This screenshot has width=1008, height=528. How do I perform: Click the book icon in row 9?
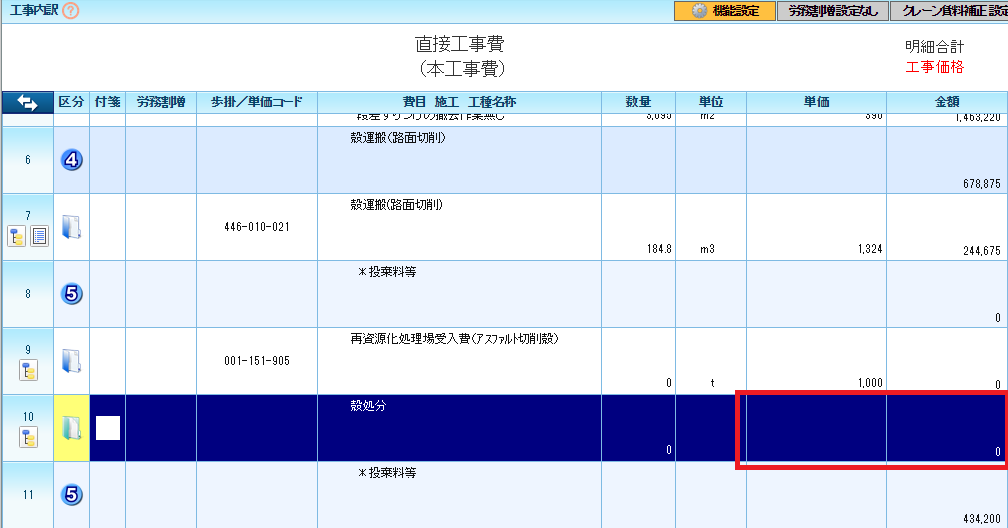pyautogui.click(x=71, y=361)
